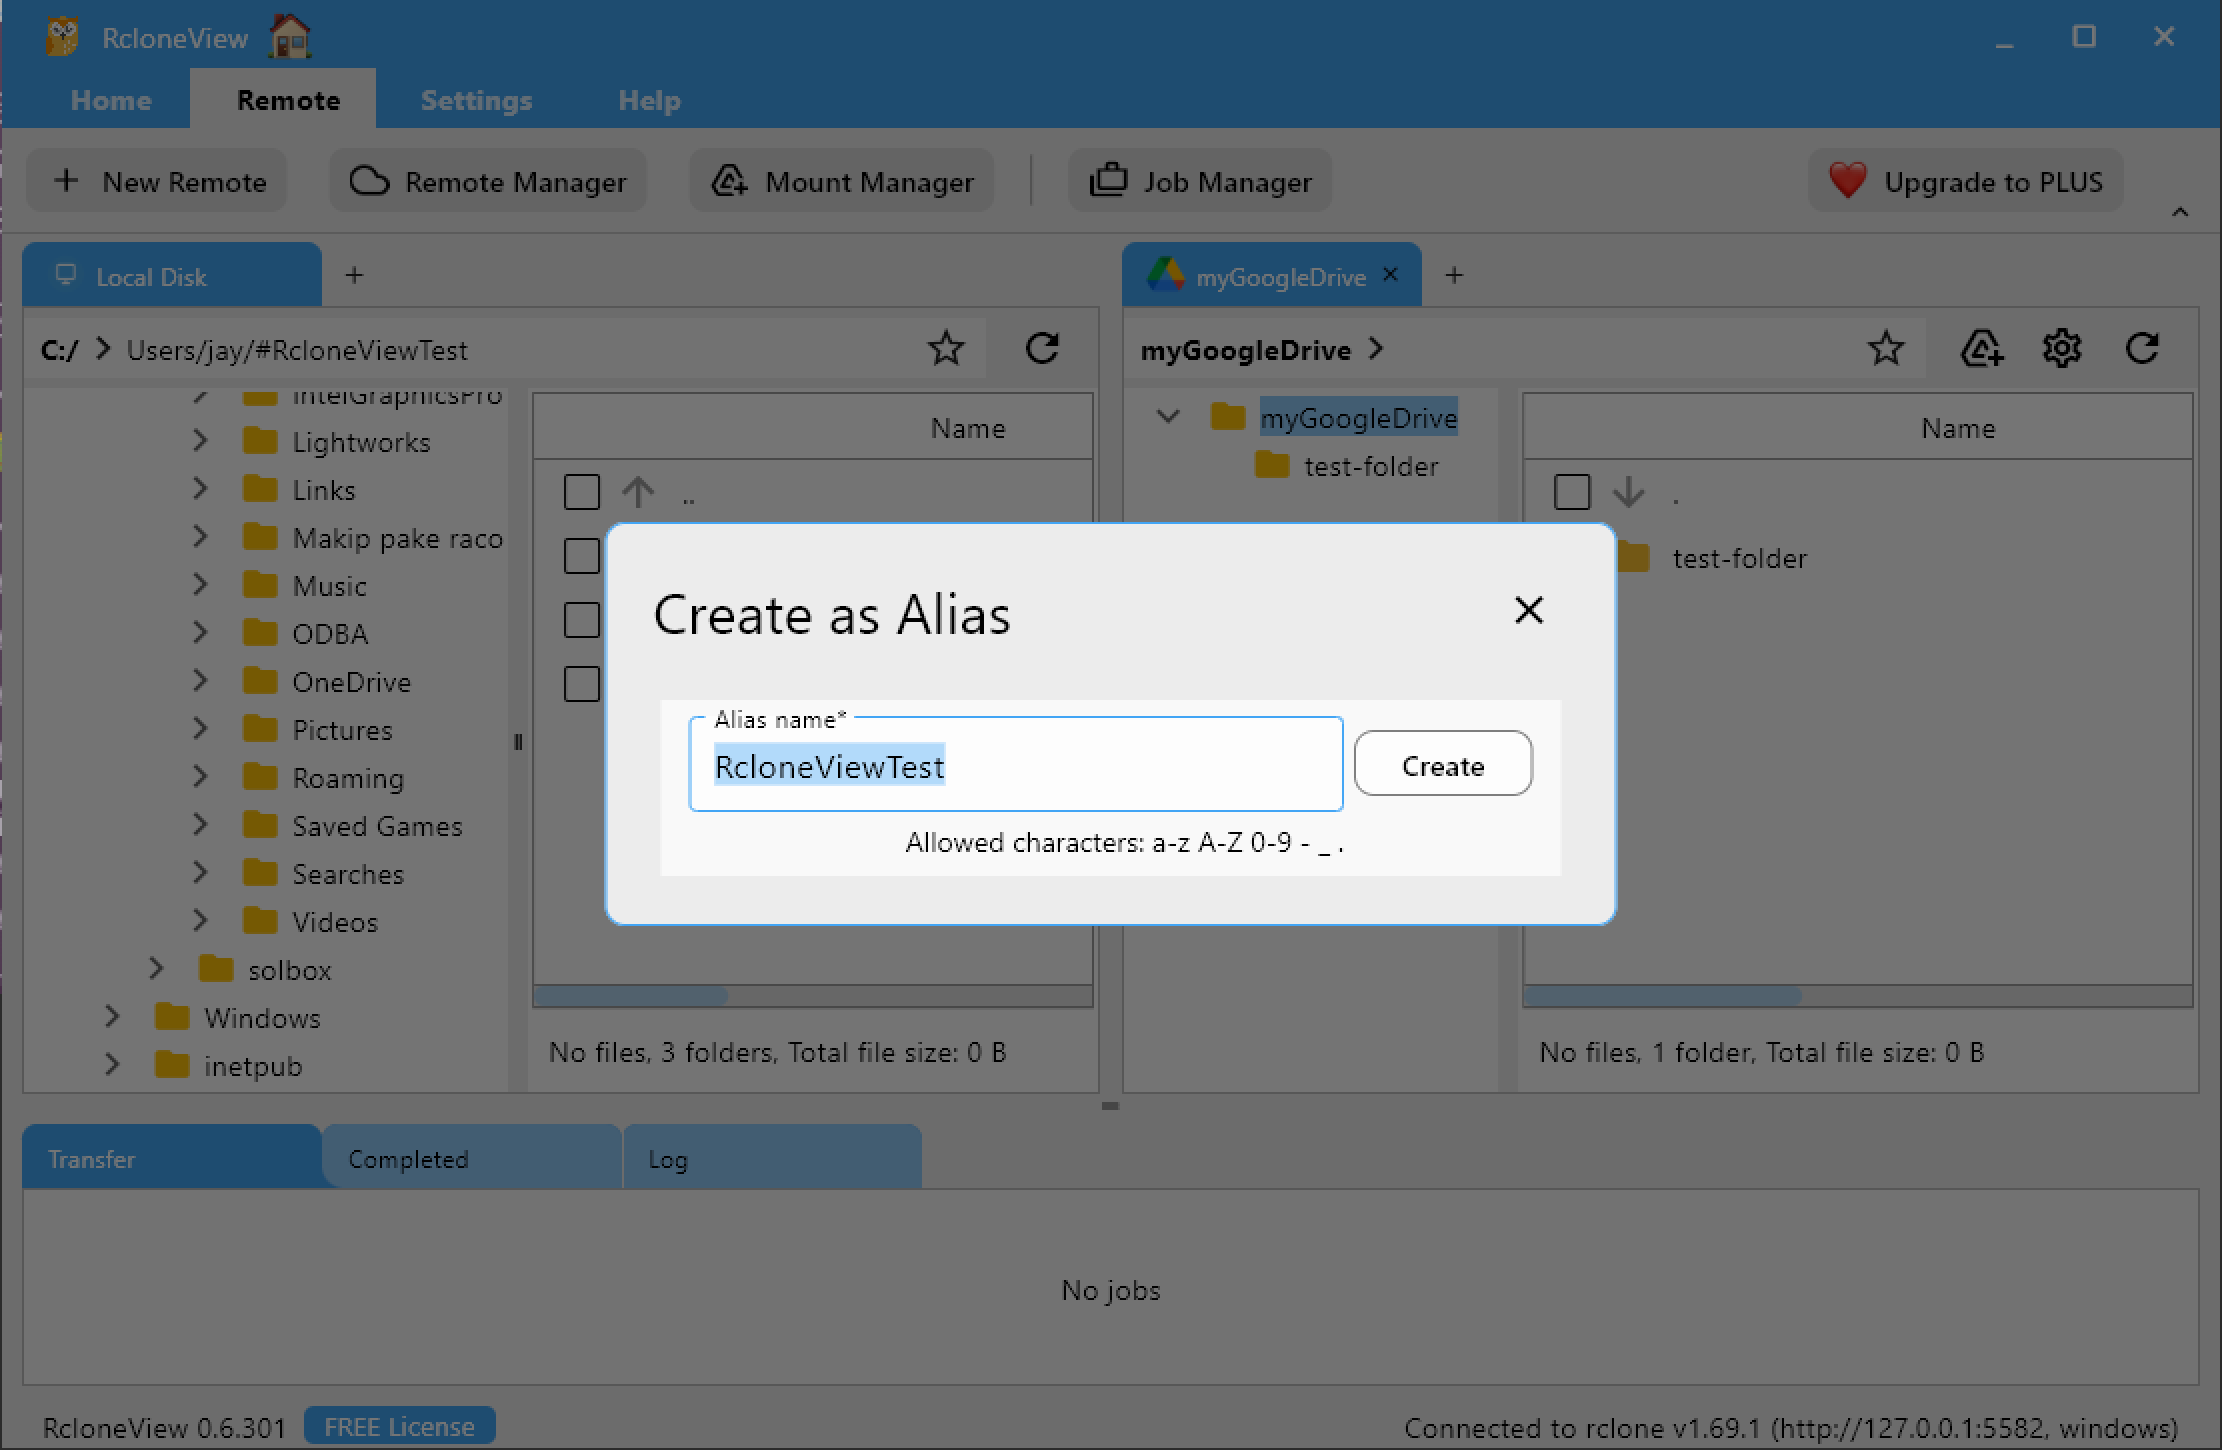Refresh the Local Disk pane

pos(1042,349)
